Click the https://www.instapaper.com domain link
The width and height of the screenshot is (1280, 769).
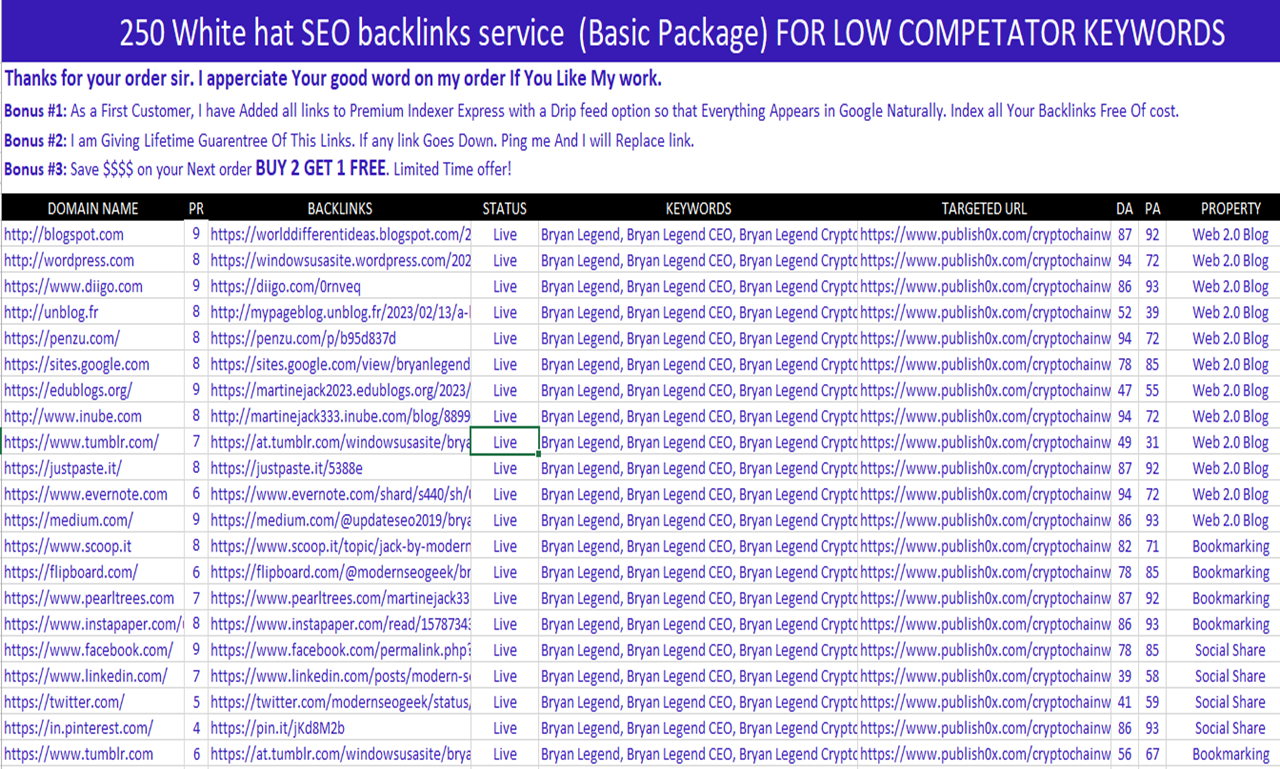[x=94, y=624]
